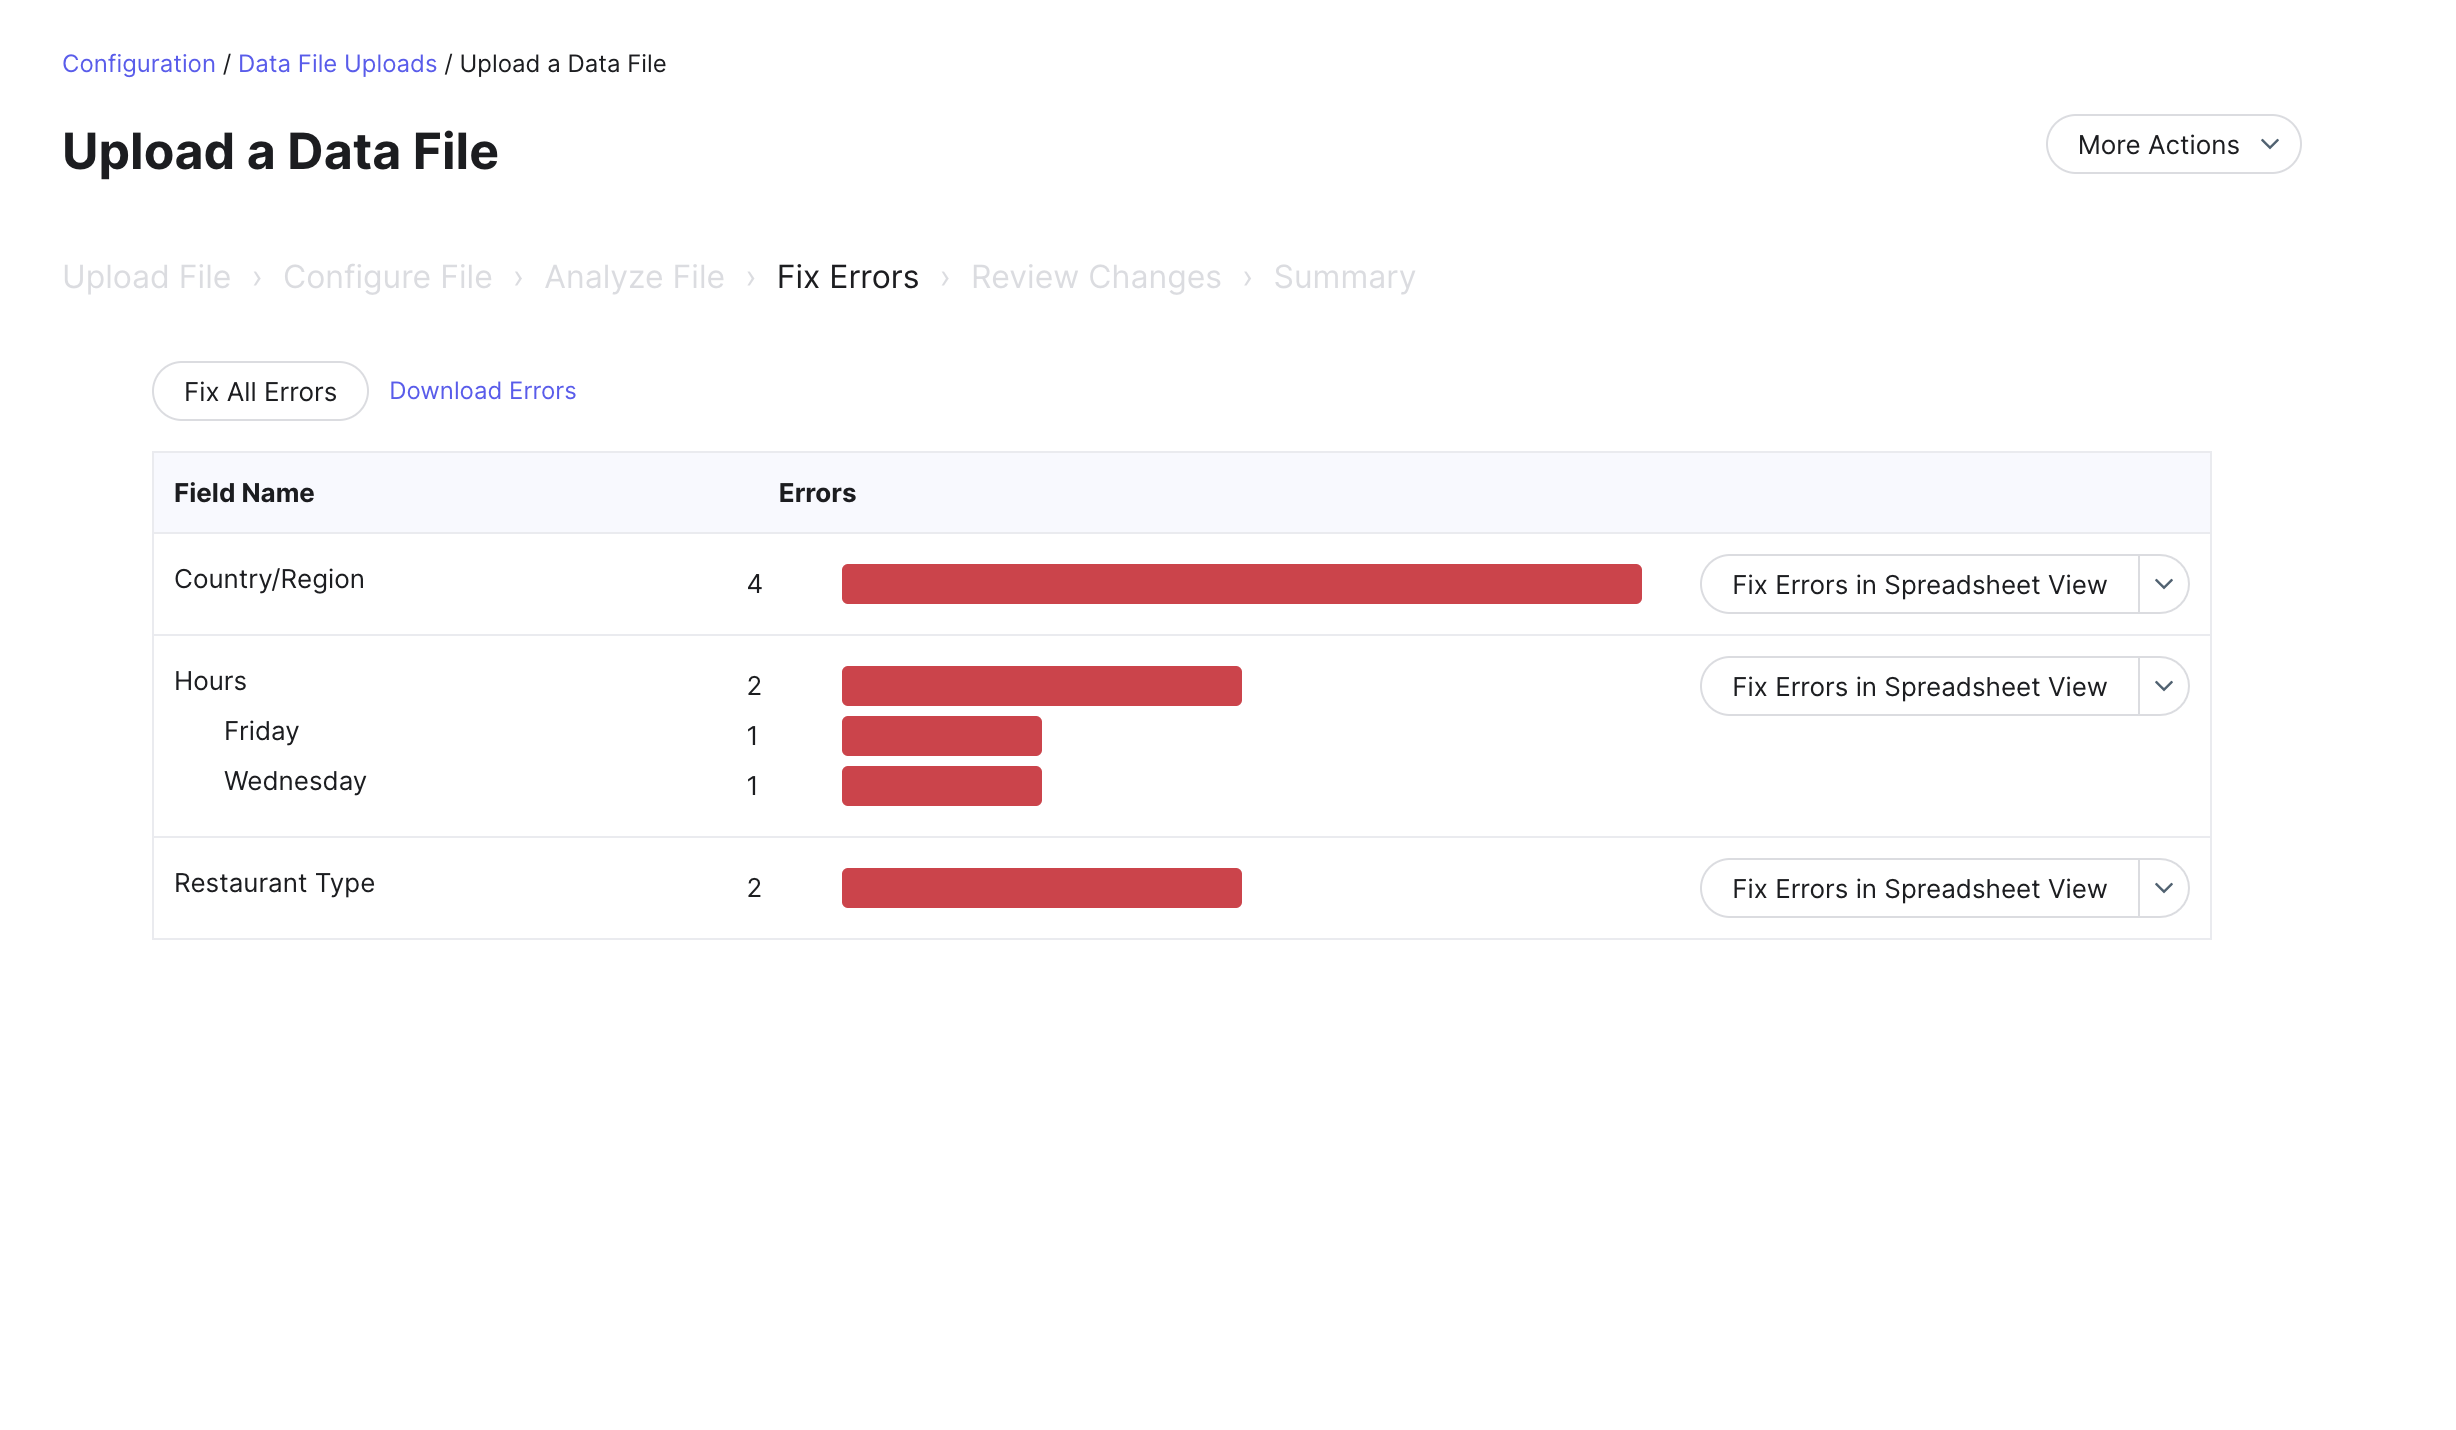Select the Configure File step
The width and height of the screenshot is (2456, 1430).
(387, 277)
